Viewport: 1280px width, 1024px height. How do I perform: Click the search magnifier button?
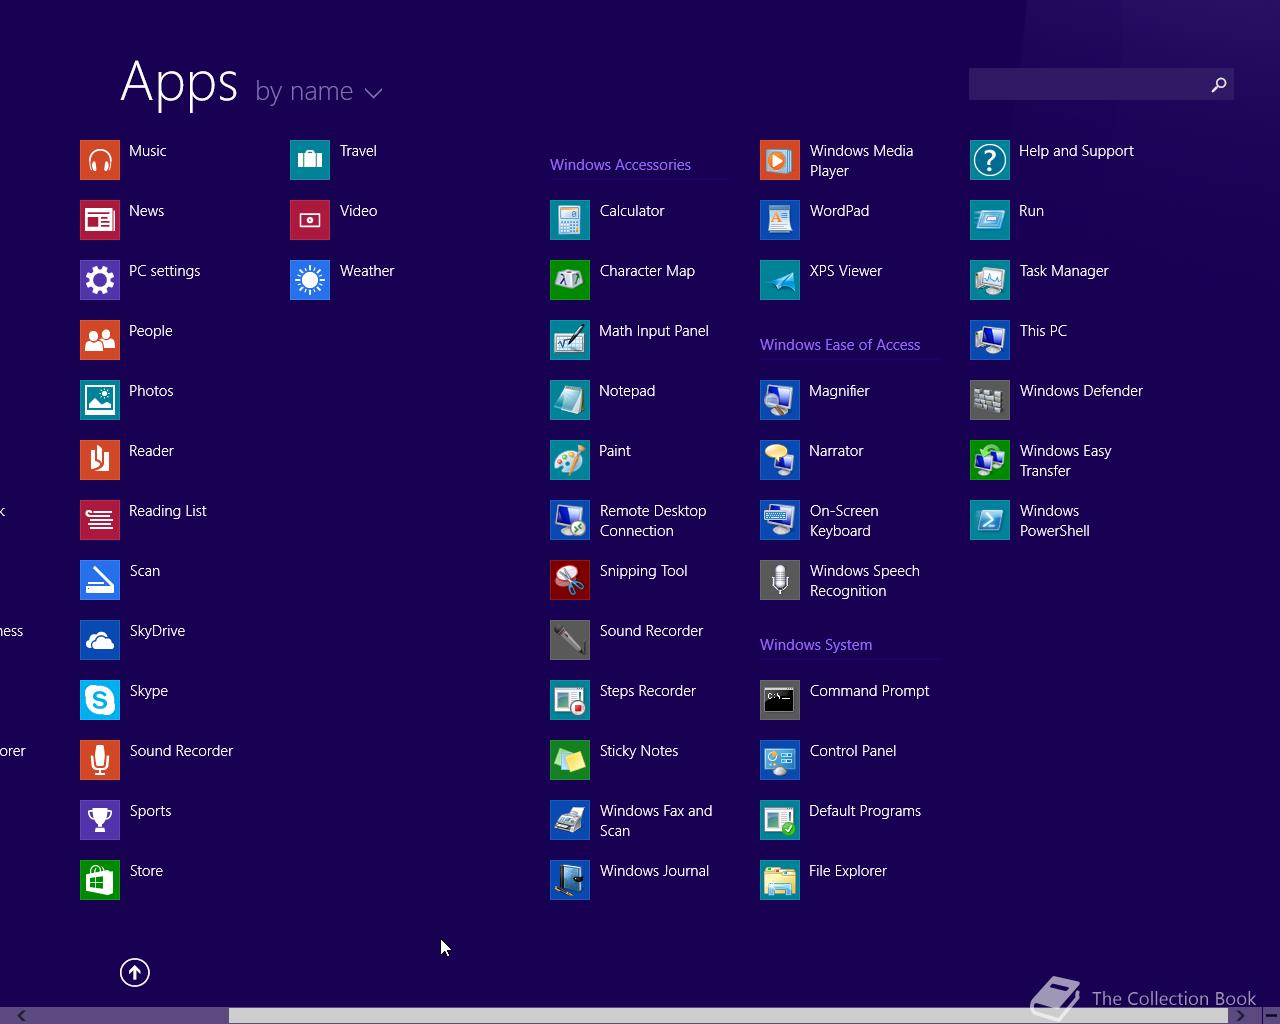point(1218,85)
